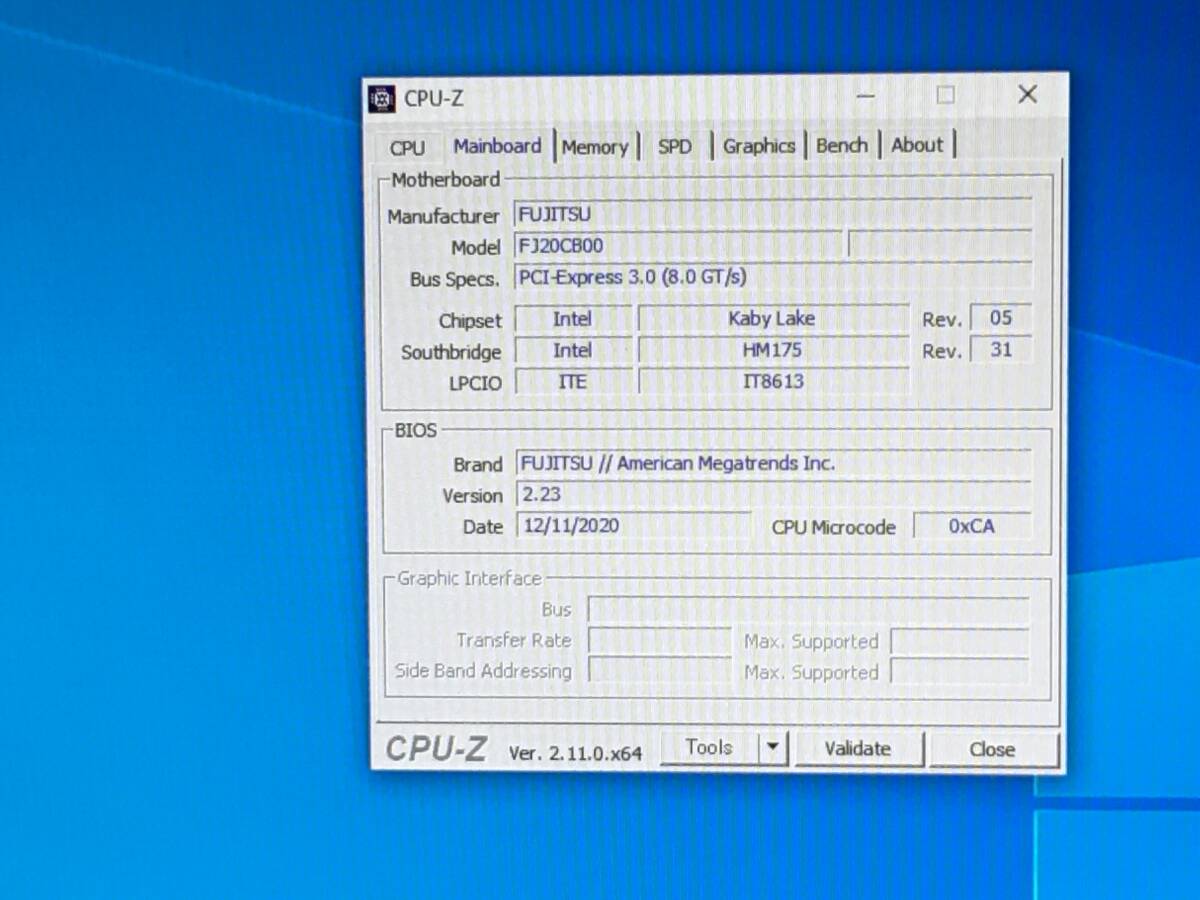Viewport: 1200px width, 900px height.
Task: Open the About tab
Action: click(917, 145)
